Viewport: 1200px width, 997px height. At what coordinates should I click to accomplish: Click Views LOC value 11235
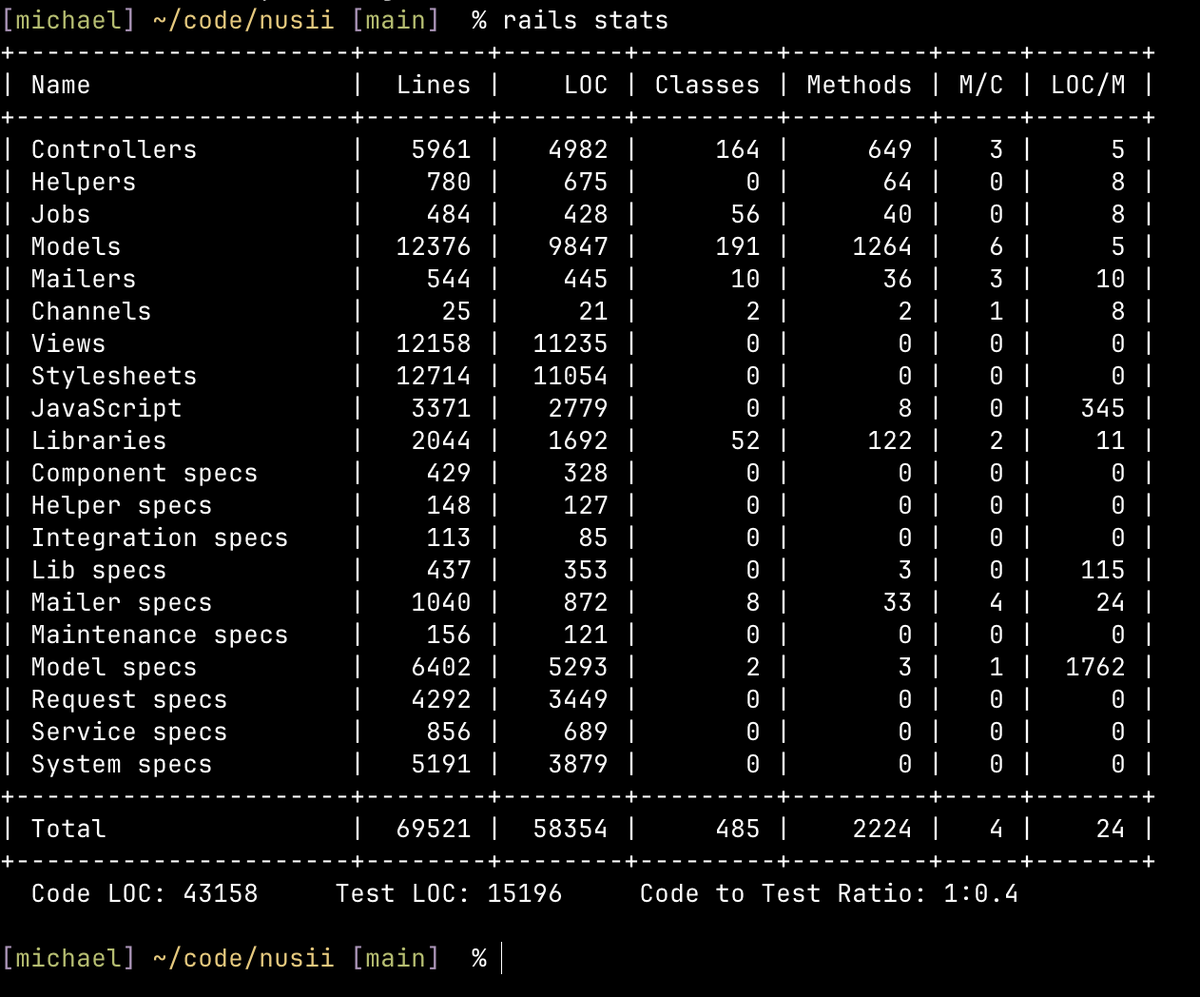(x=570, y=344)
